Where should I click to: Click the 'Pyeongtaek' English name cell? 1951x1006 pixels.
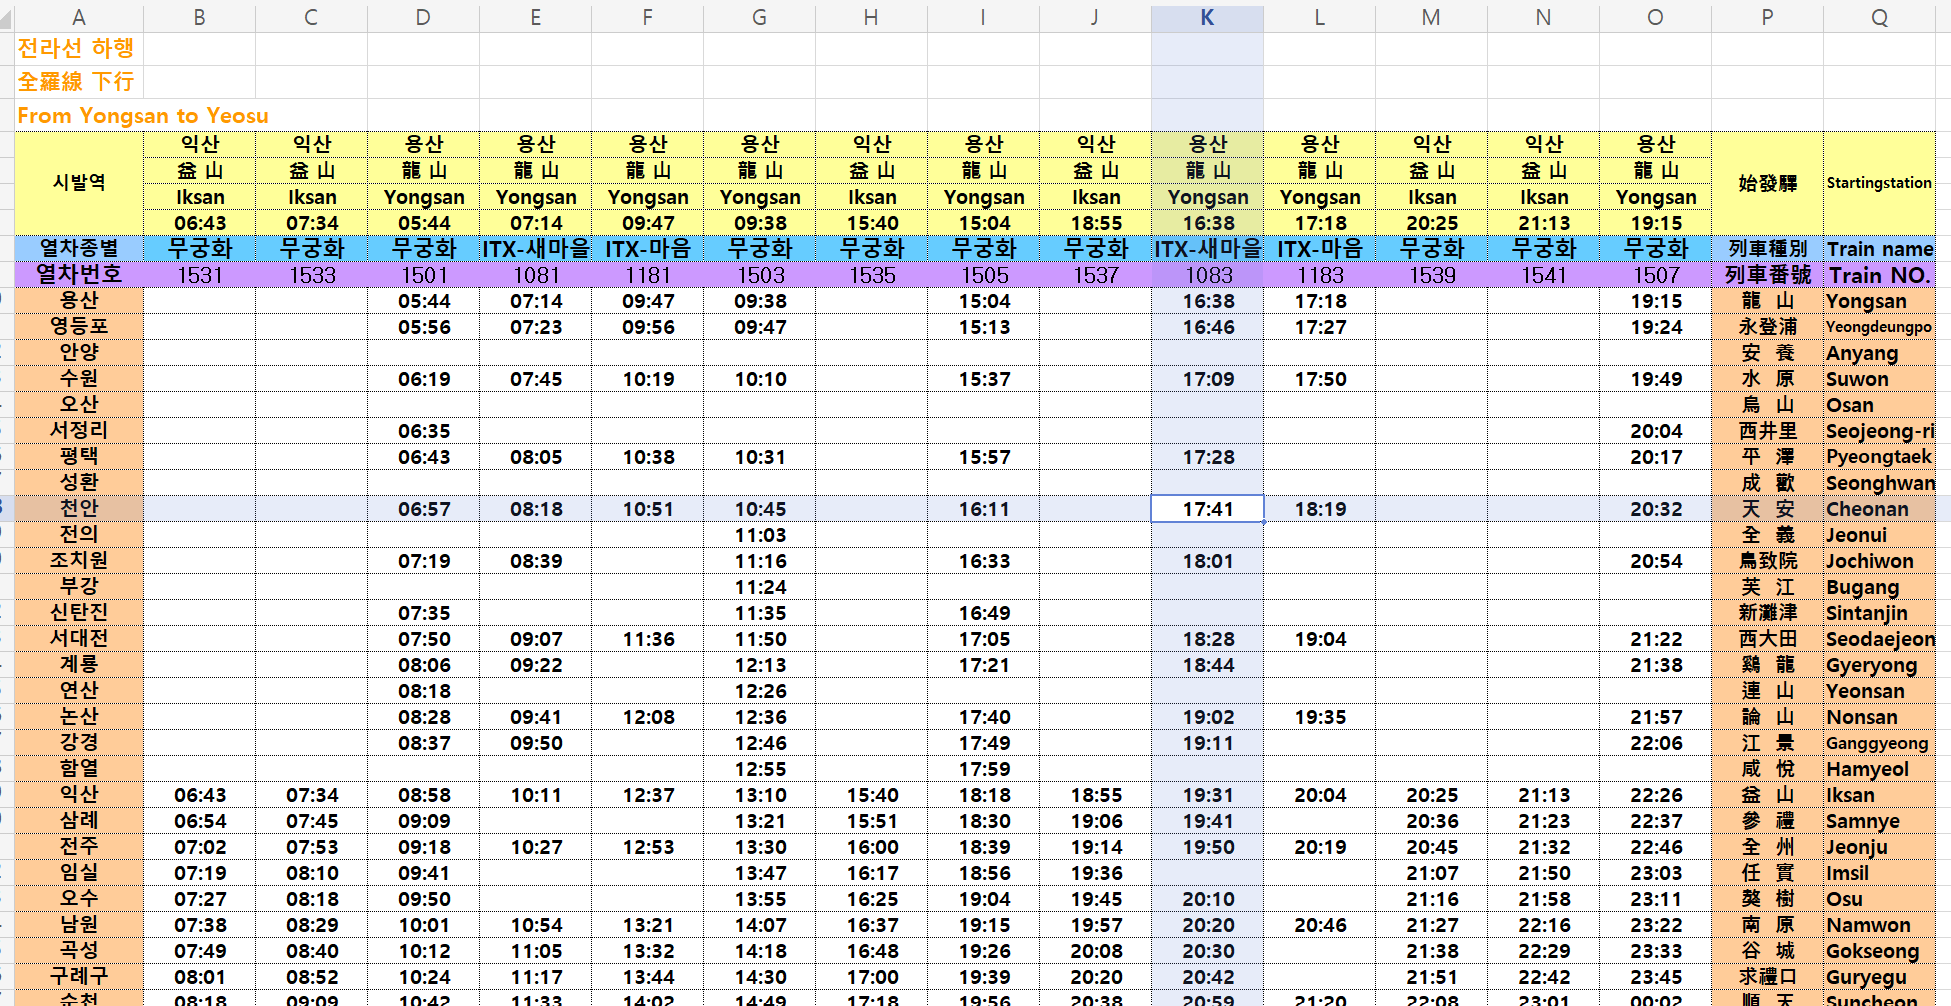1879,457
